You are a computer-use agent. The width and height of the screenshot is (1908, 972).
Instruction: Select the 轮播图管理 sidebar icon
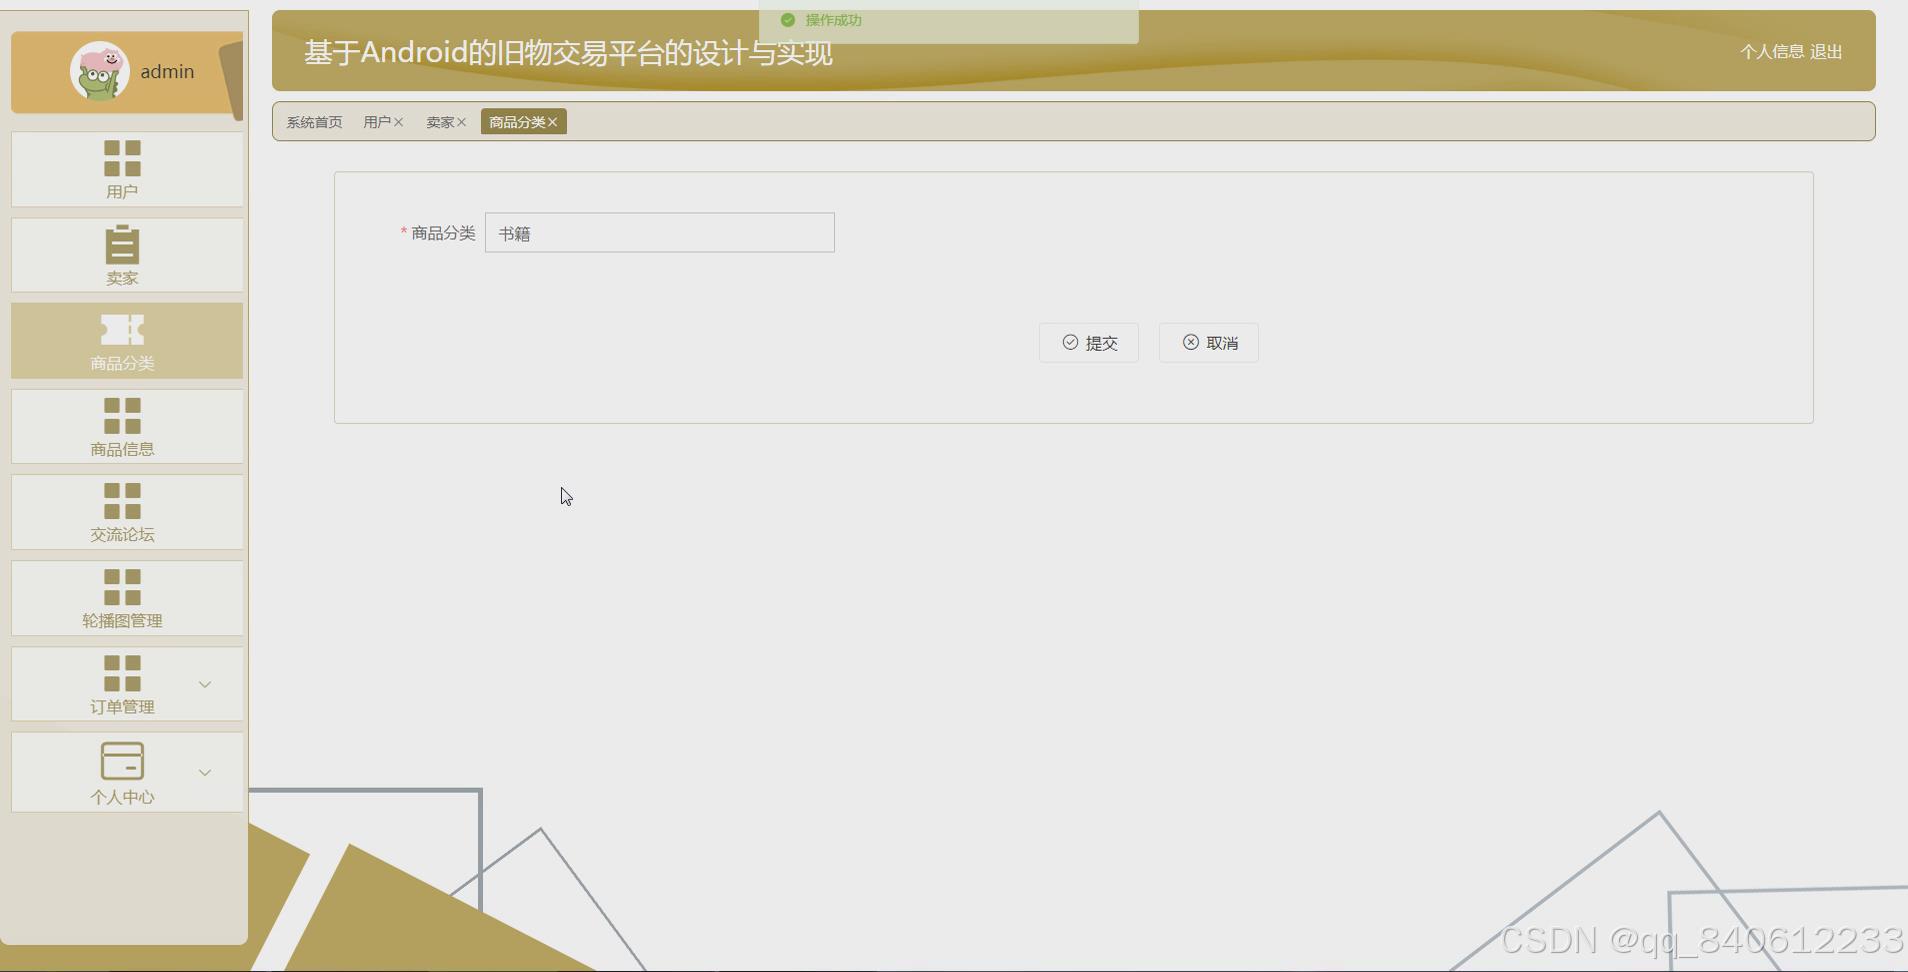tap(122, 597)
